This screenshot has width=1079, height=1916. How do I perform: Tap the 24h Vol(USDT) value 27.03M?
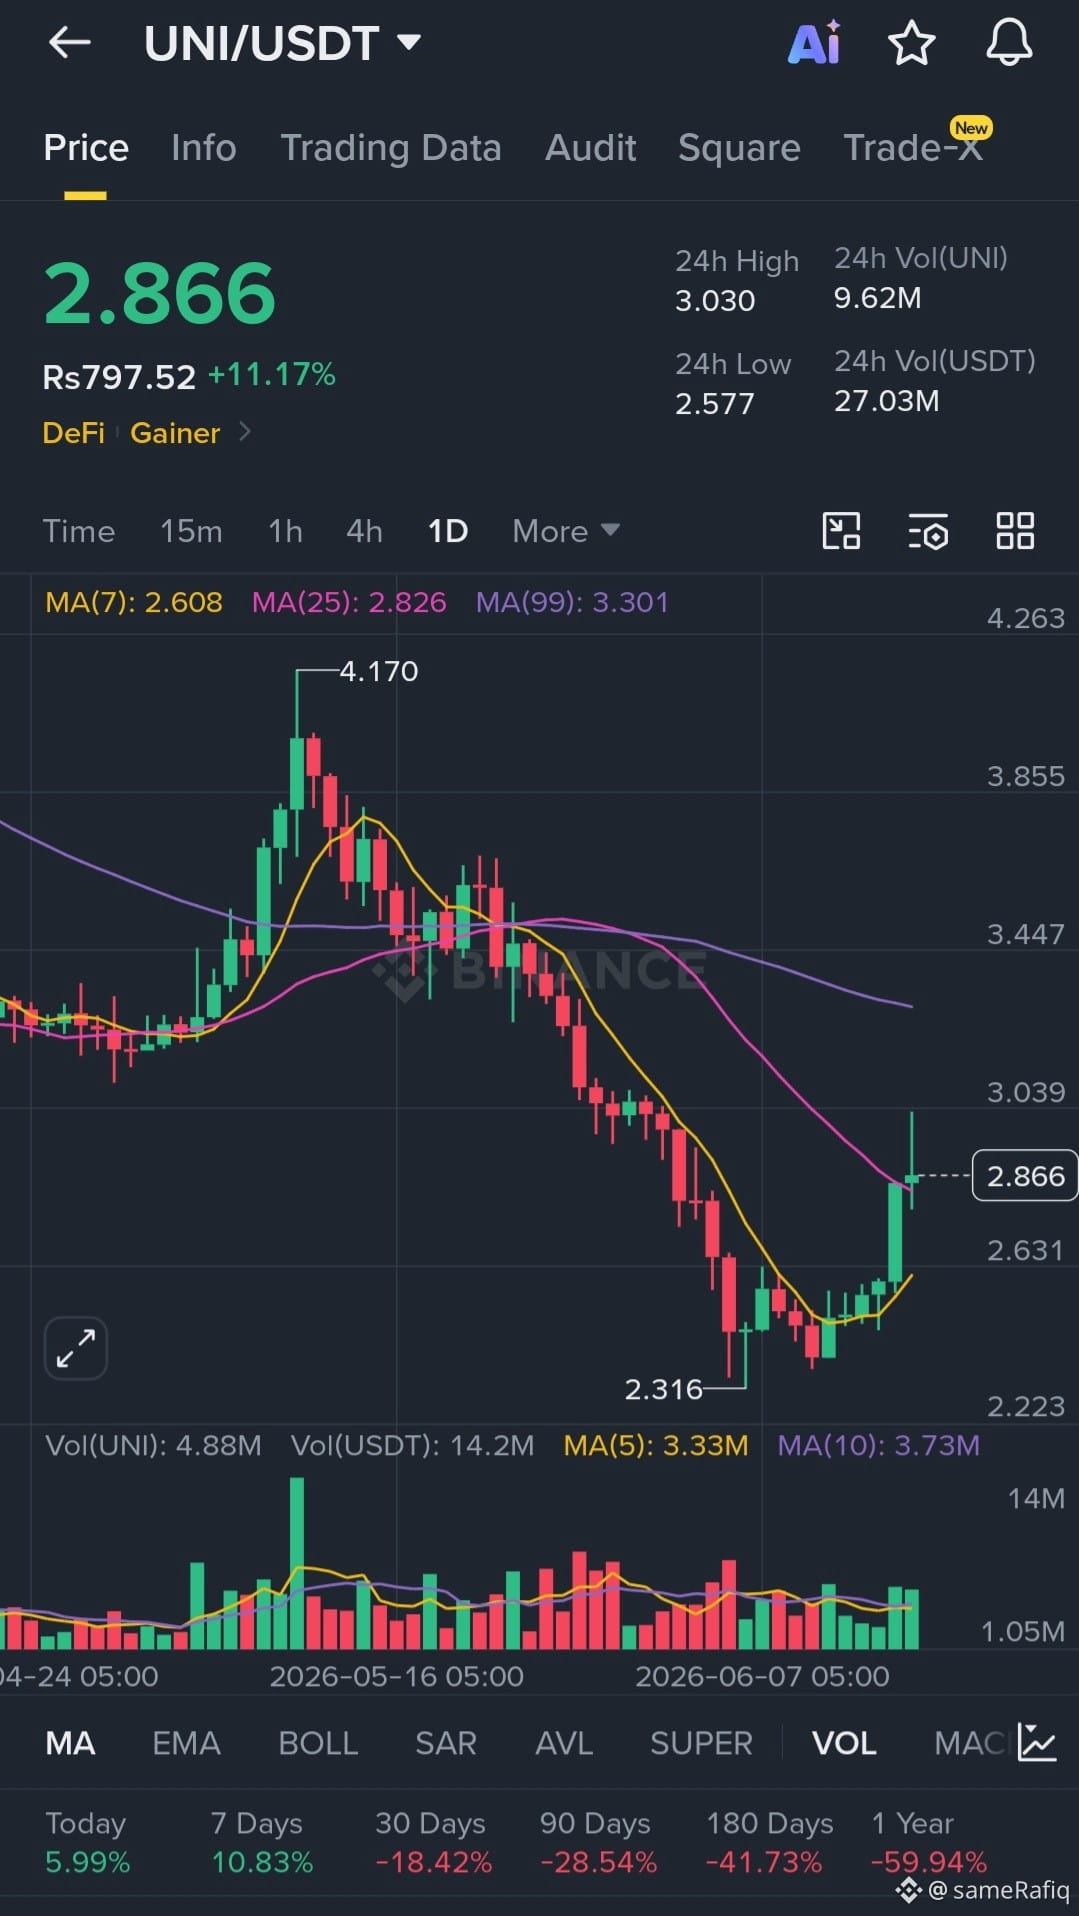coord(887,401)
